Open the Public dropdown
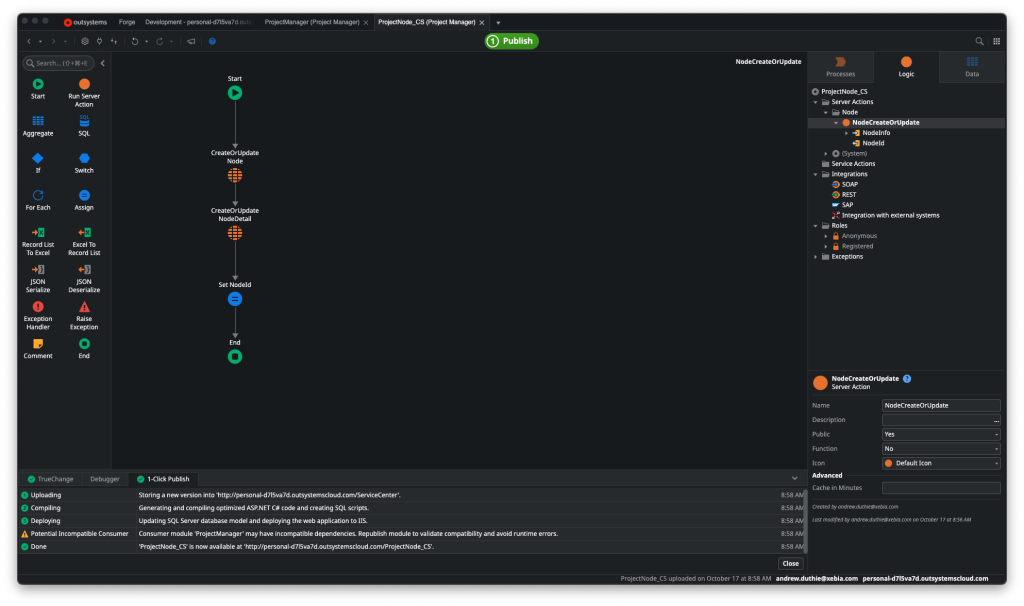Screen dimensions: 1024x606 point(941,434)
